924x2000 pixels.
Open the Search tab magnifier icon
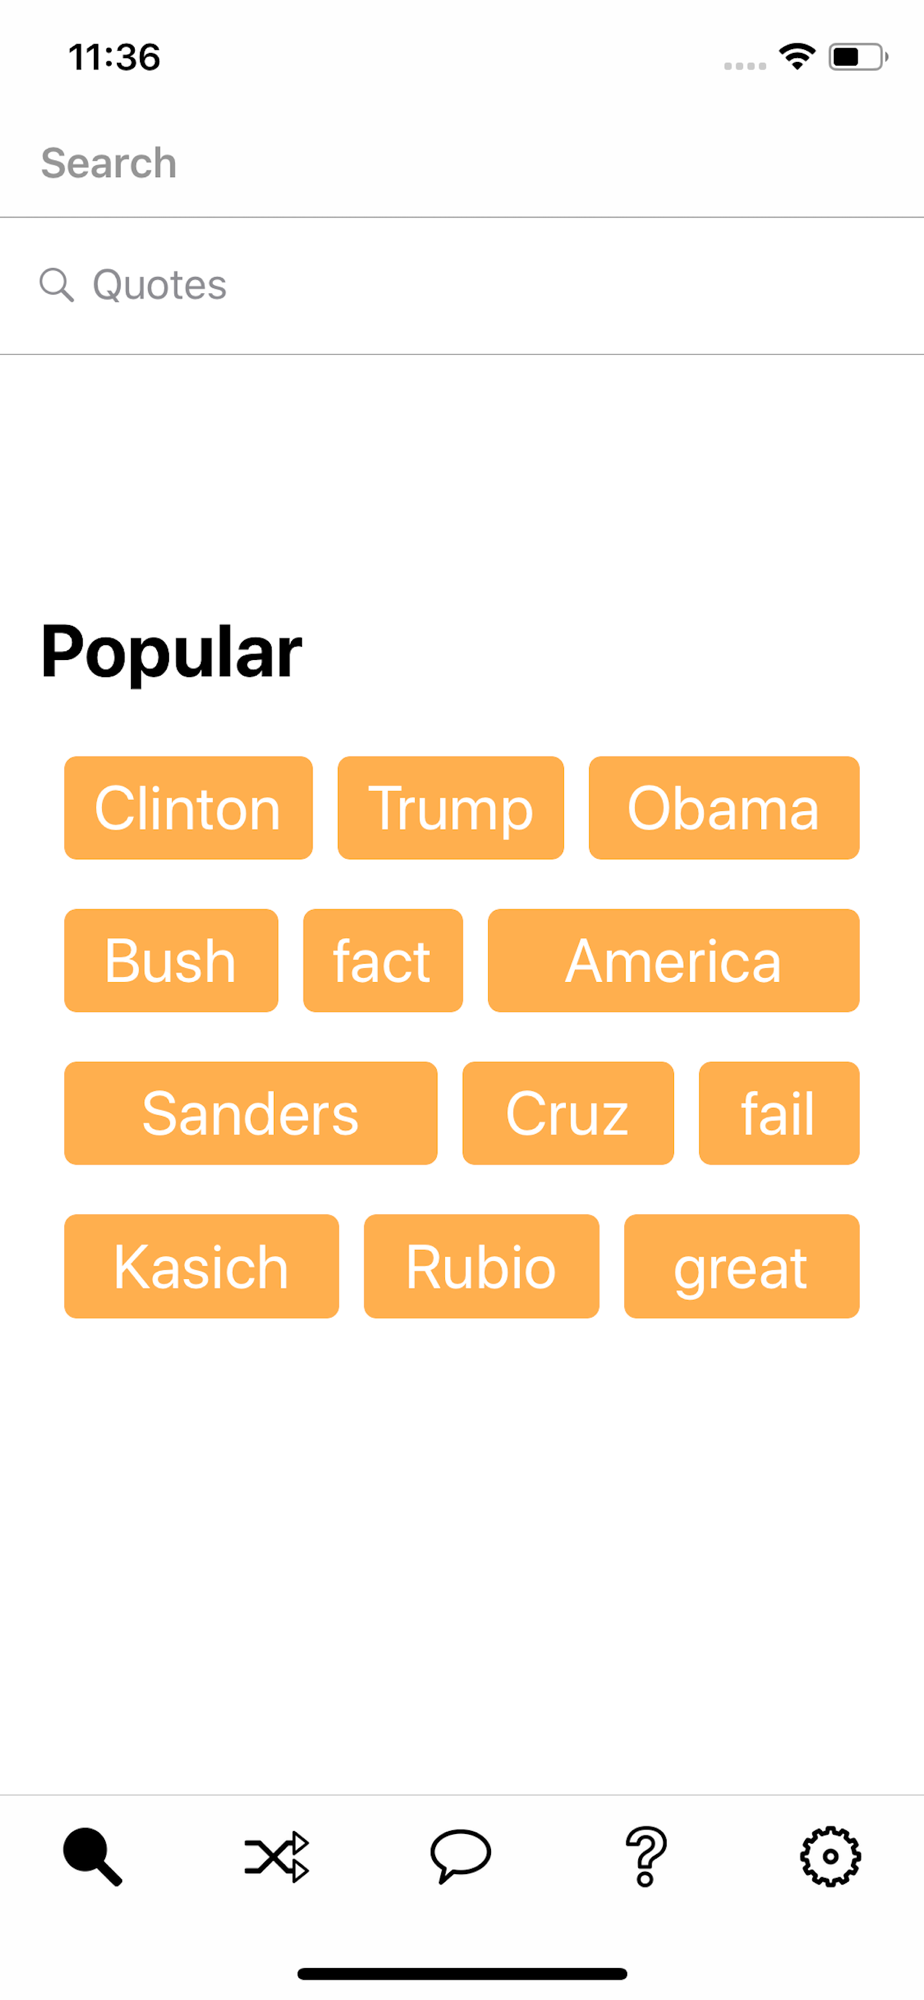point(92,1856)
